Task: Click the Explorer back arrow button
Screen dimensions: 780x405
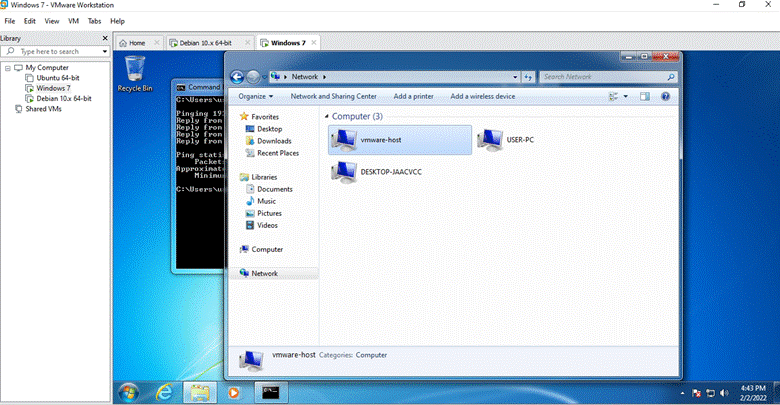Action: (237, 77)
